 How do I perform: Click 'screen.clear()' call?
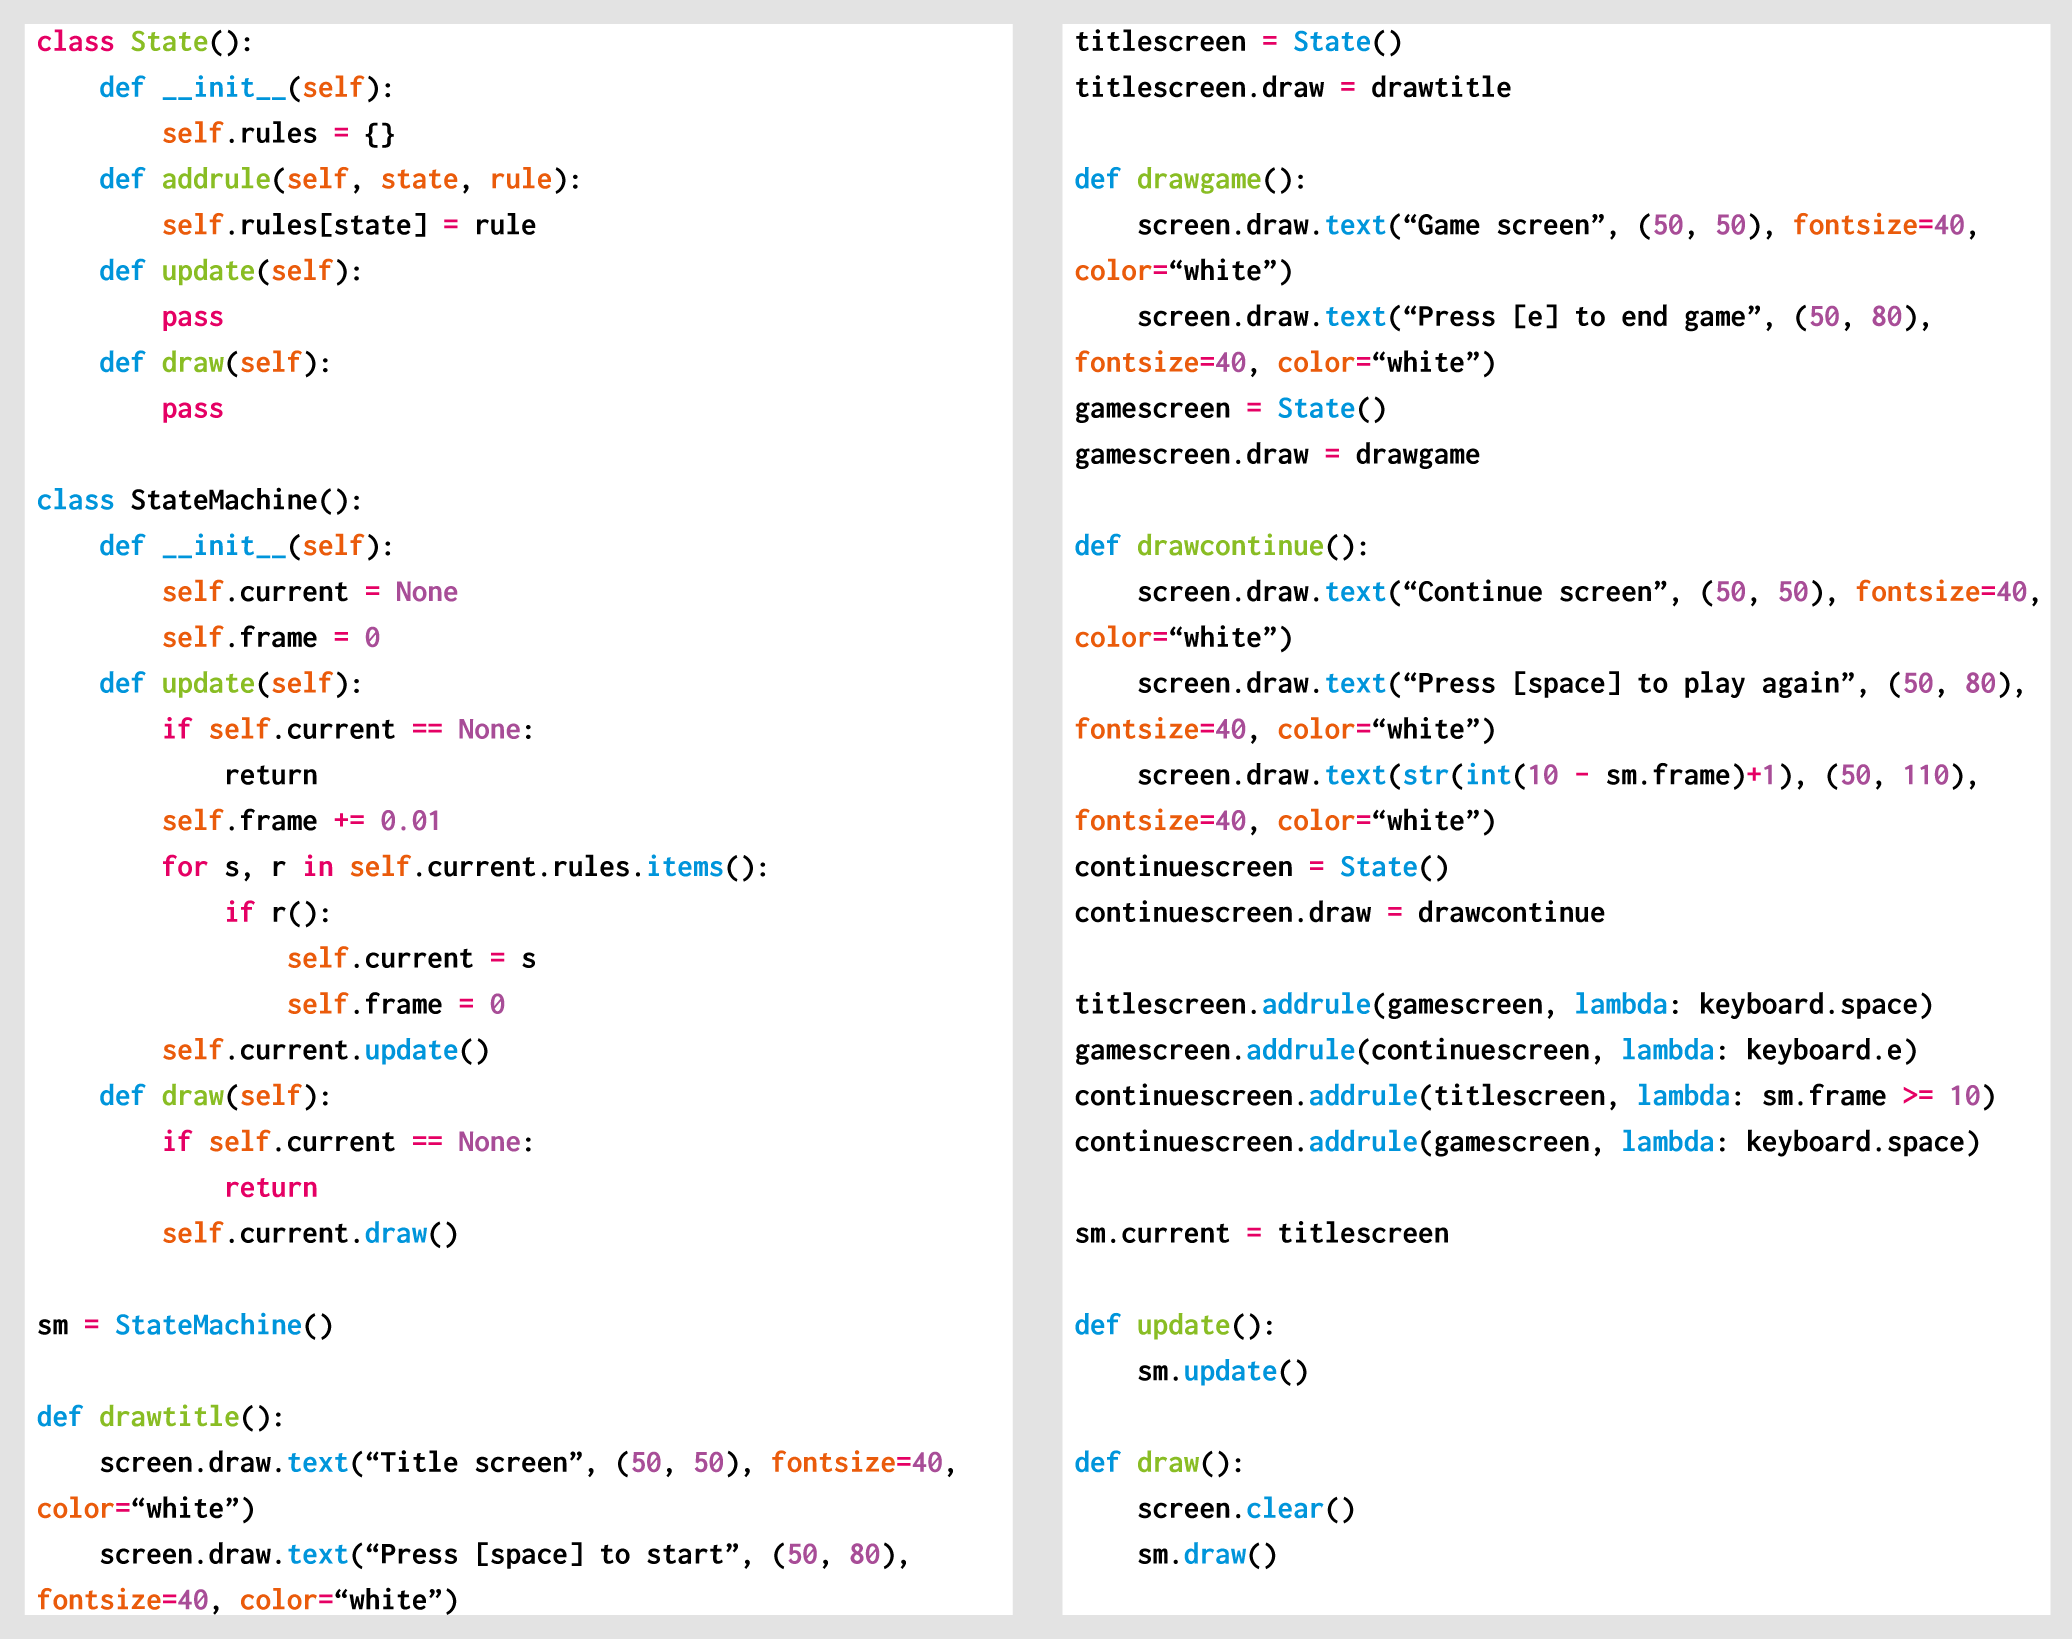[1245, 1509]
